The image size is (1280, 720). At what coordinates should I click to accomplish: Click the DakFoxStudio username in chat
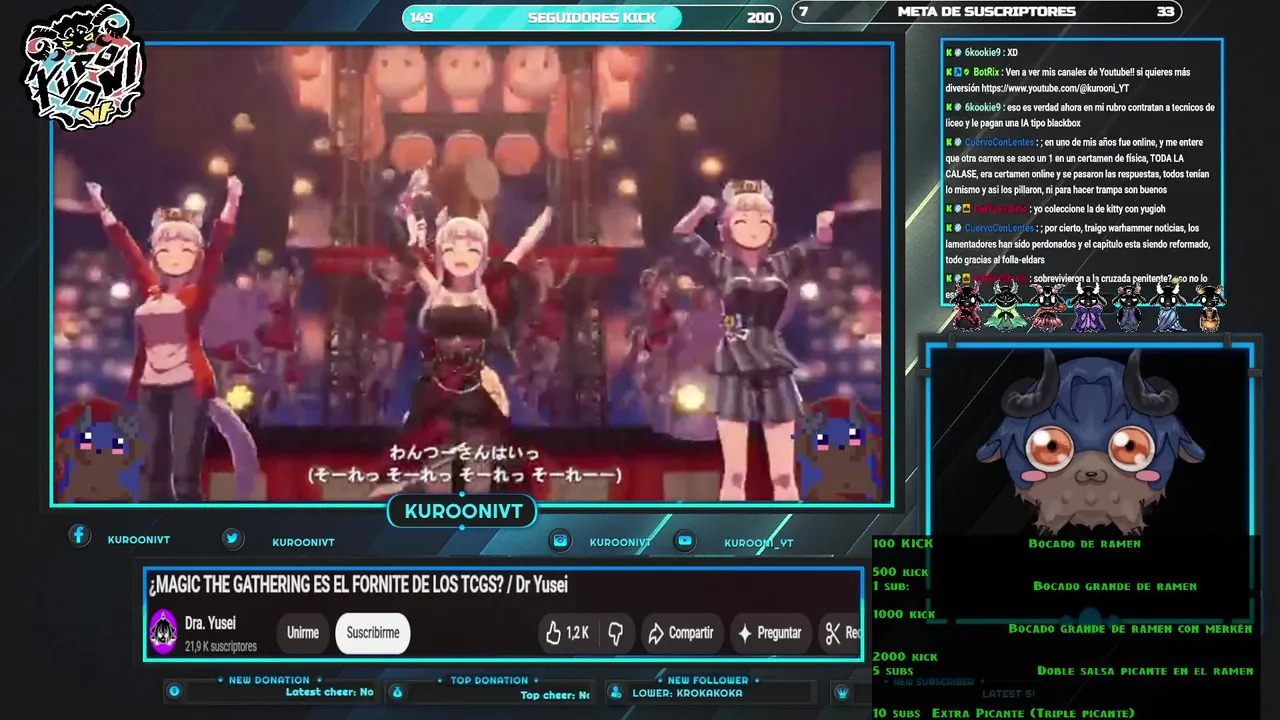tap(1000, 209)
